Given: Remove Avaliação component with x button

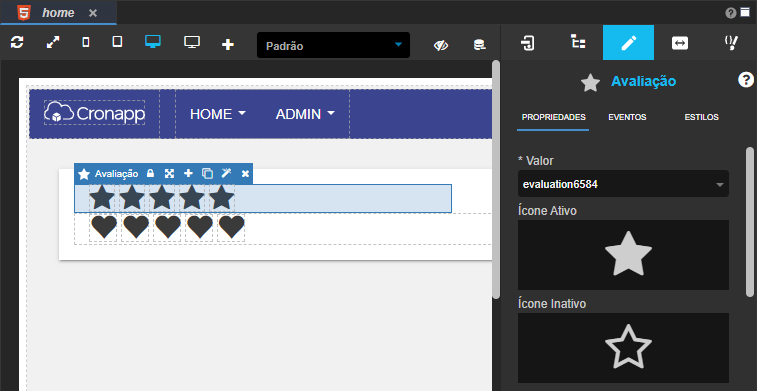Looking at the screenshot, I should pyautogui.click(x=245, y=174).
